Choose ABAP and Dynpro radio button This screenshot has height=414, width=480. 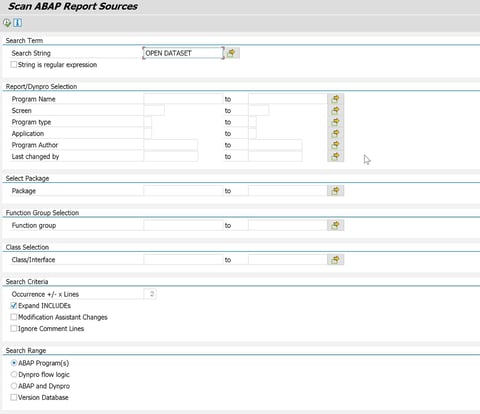[x=14, y=386]
